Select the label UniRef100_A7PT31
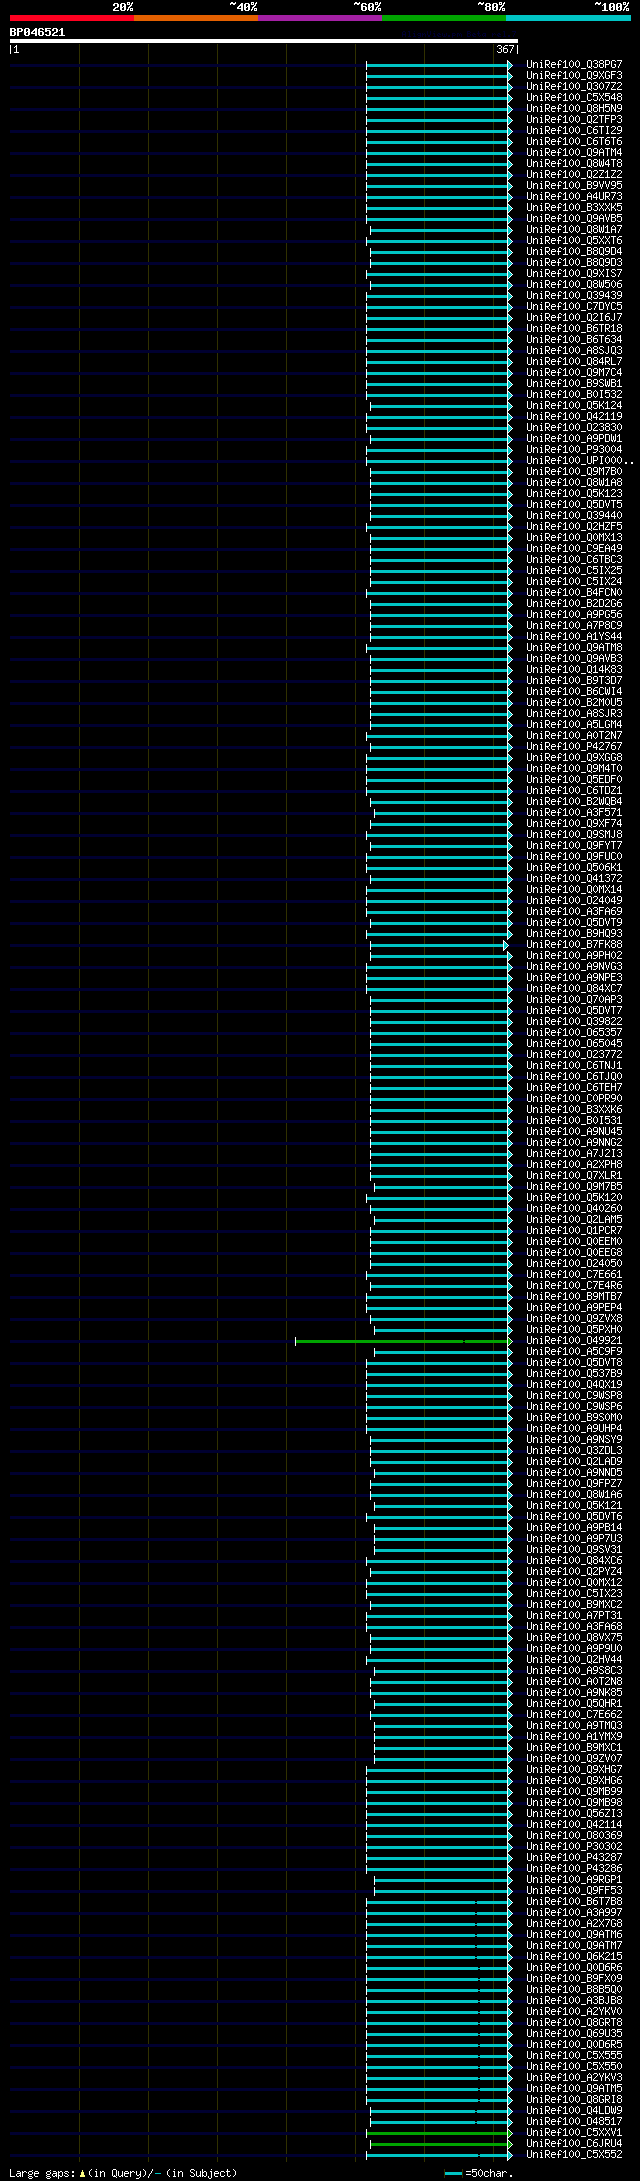Image resolution: width=640 pixels, height=2181 pixels. (574, 1616)
